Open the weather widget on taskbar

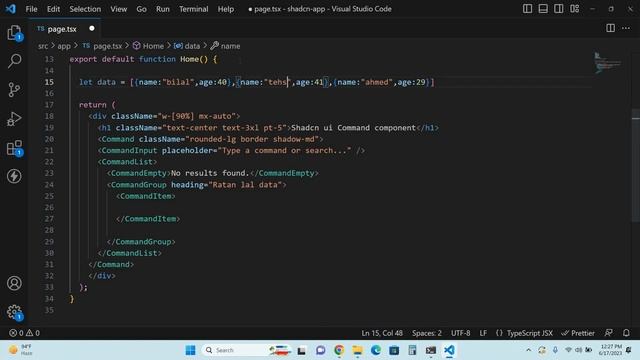[x=21, y=350]
